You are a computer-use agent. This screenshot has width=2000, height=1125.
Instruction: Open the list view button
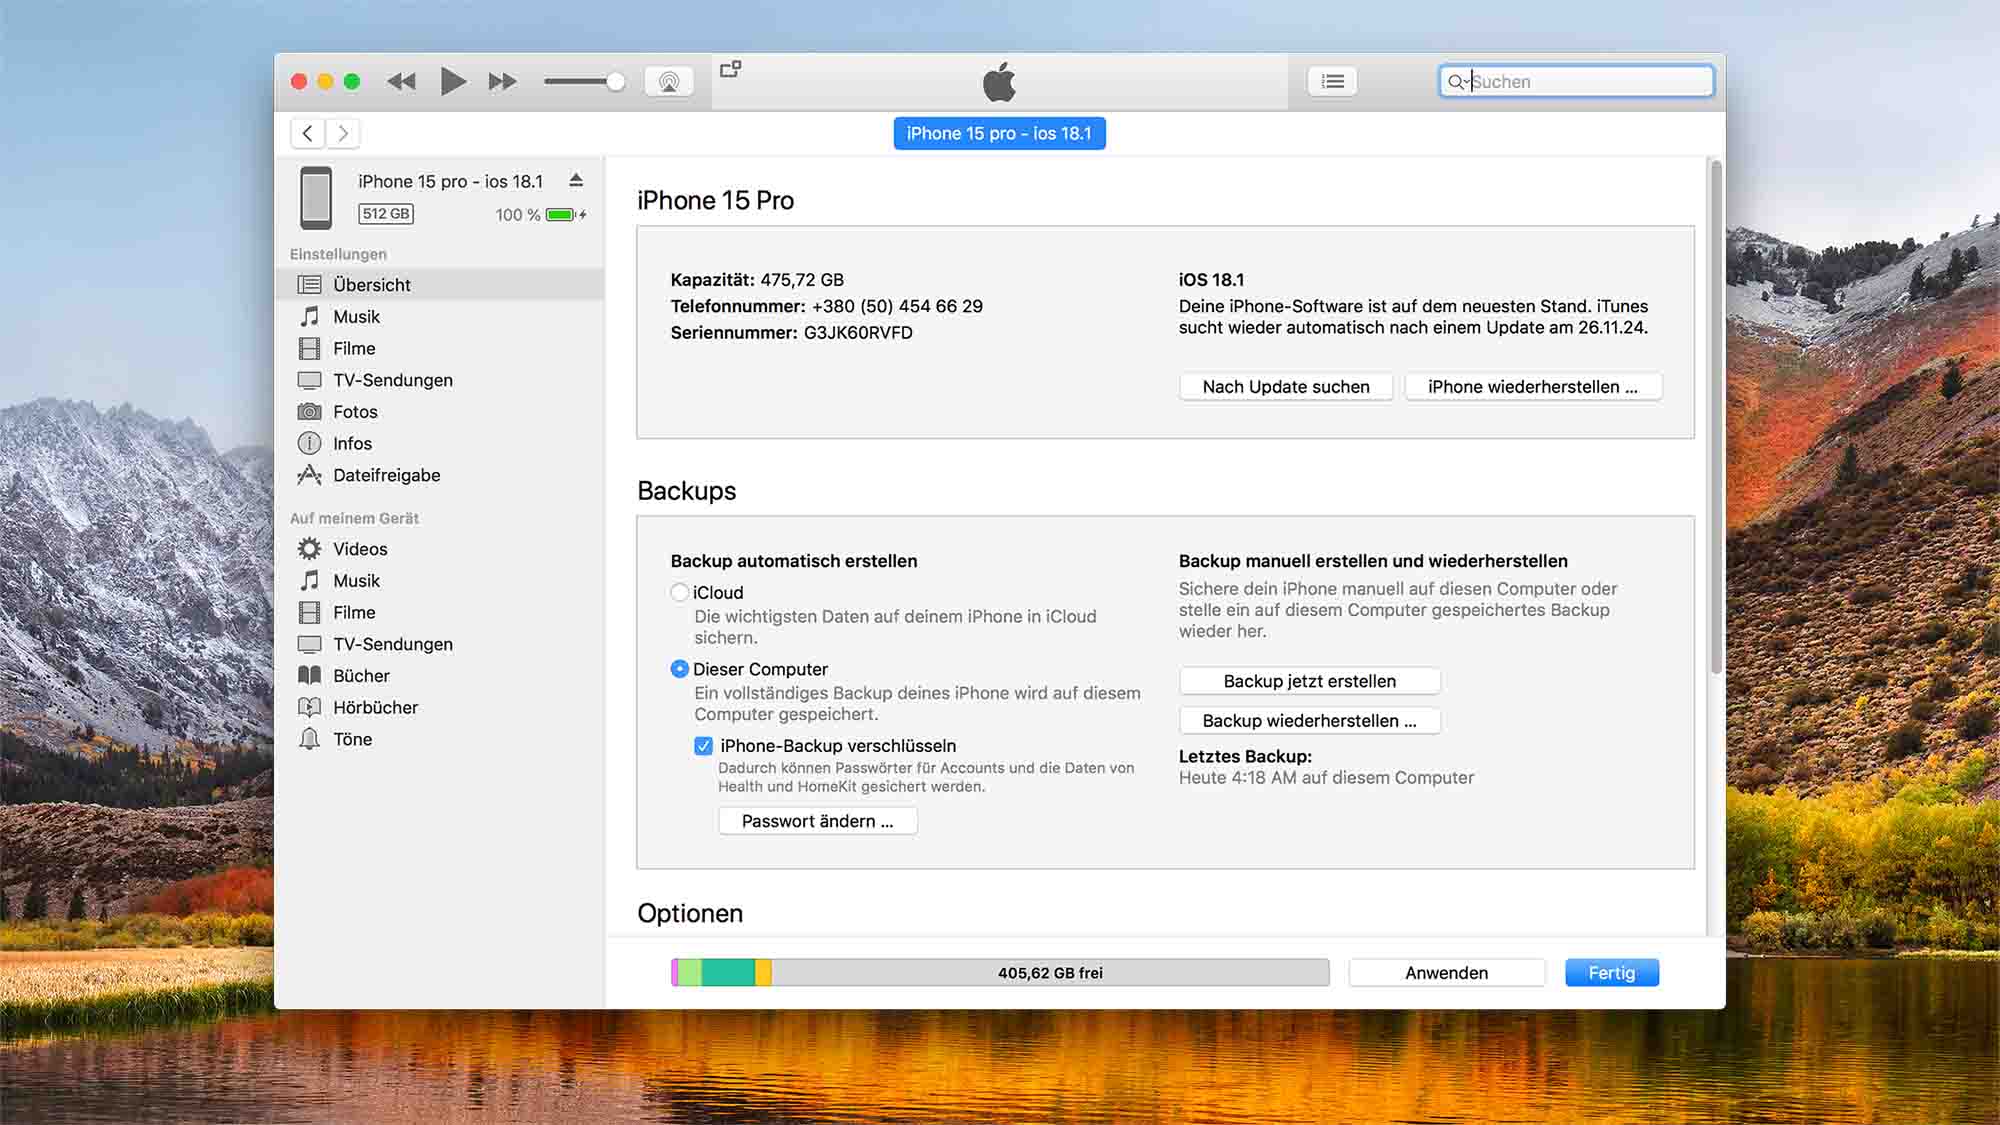tap(1332, 82)
